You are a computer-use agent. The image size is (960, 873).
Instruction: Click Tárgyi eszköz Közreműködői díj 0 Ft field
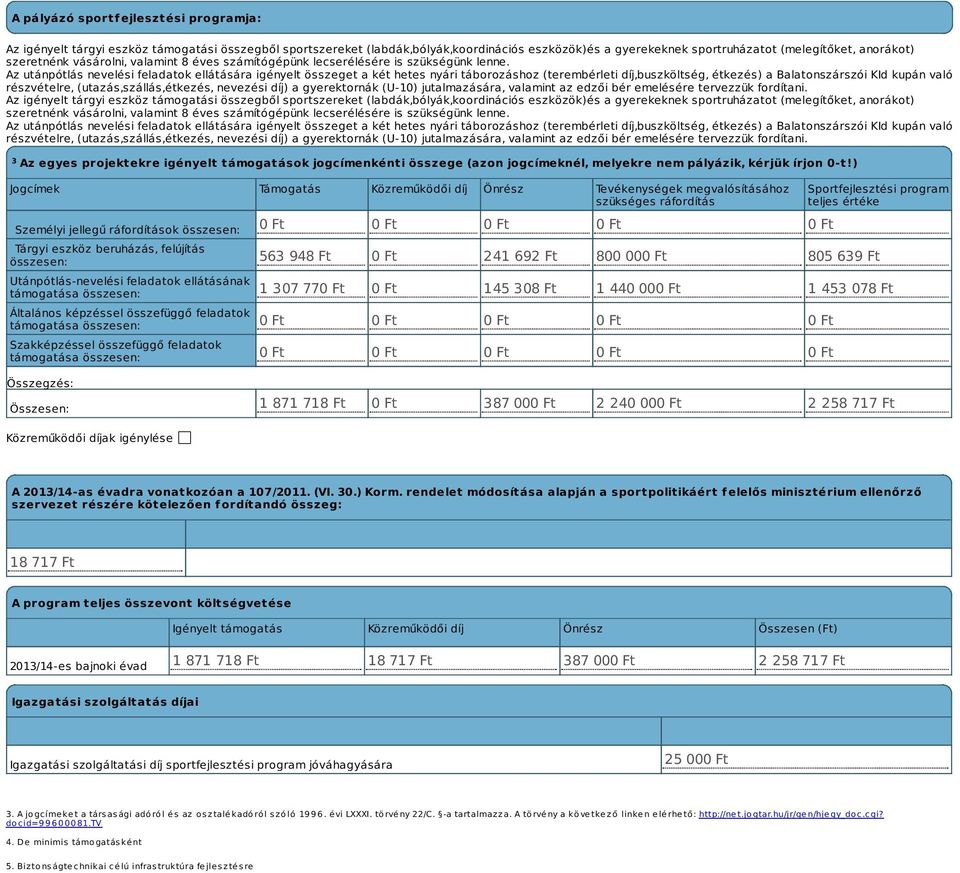(x=423, y=256)
